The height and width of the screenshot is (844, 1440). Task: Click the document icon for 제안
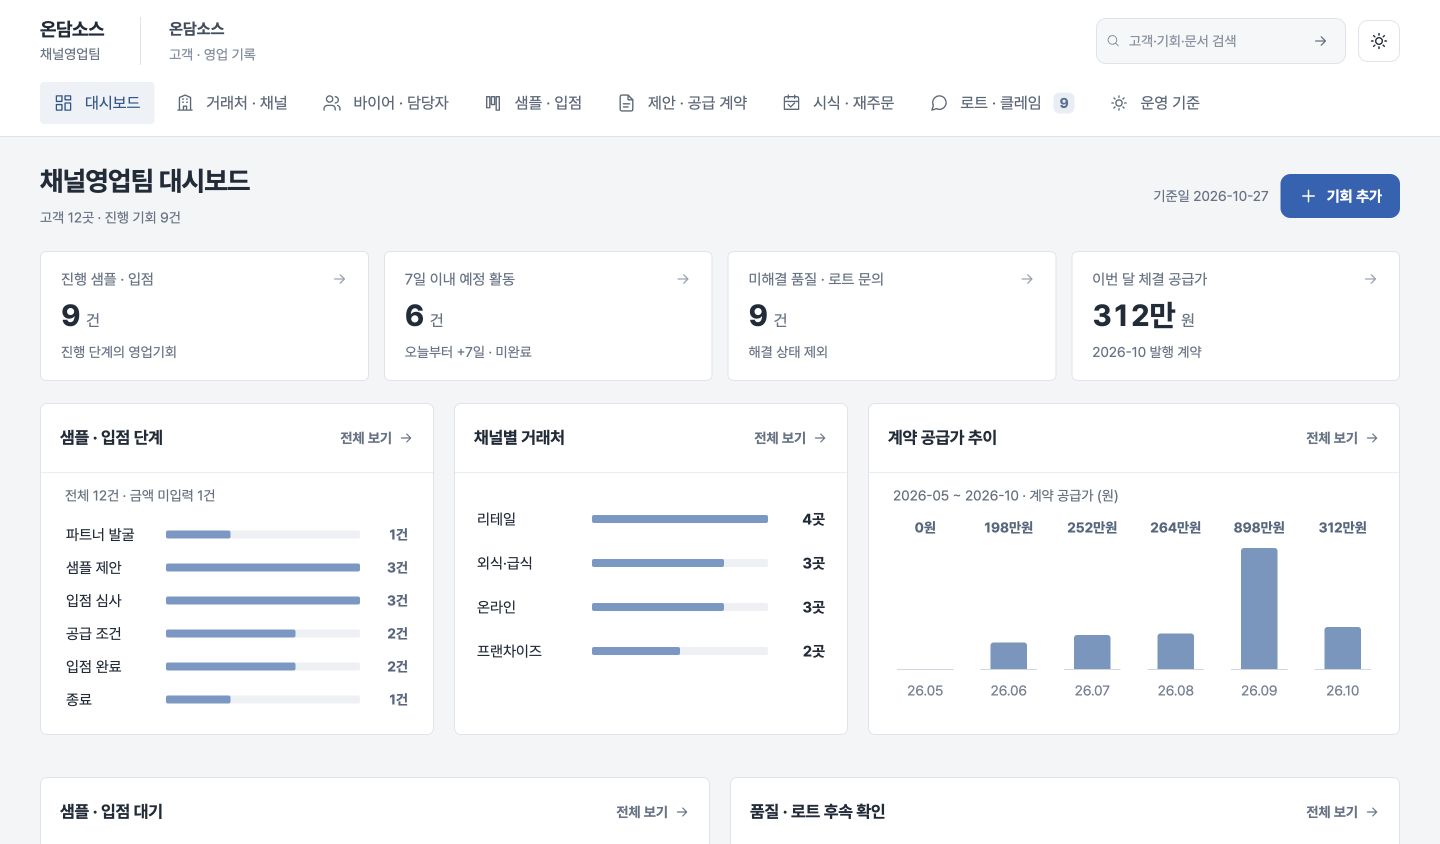[626, 103]
